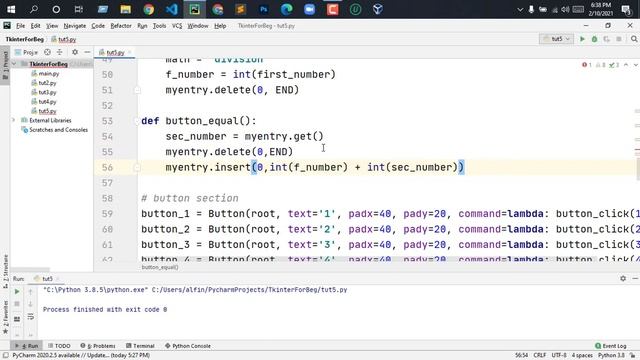Click the error indicator in editor corner
This screenshot has height=360, width=640.
(587, 65)
